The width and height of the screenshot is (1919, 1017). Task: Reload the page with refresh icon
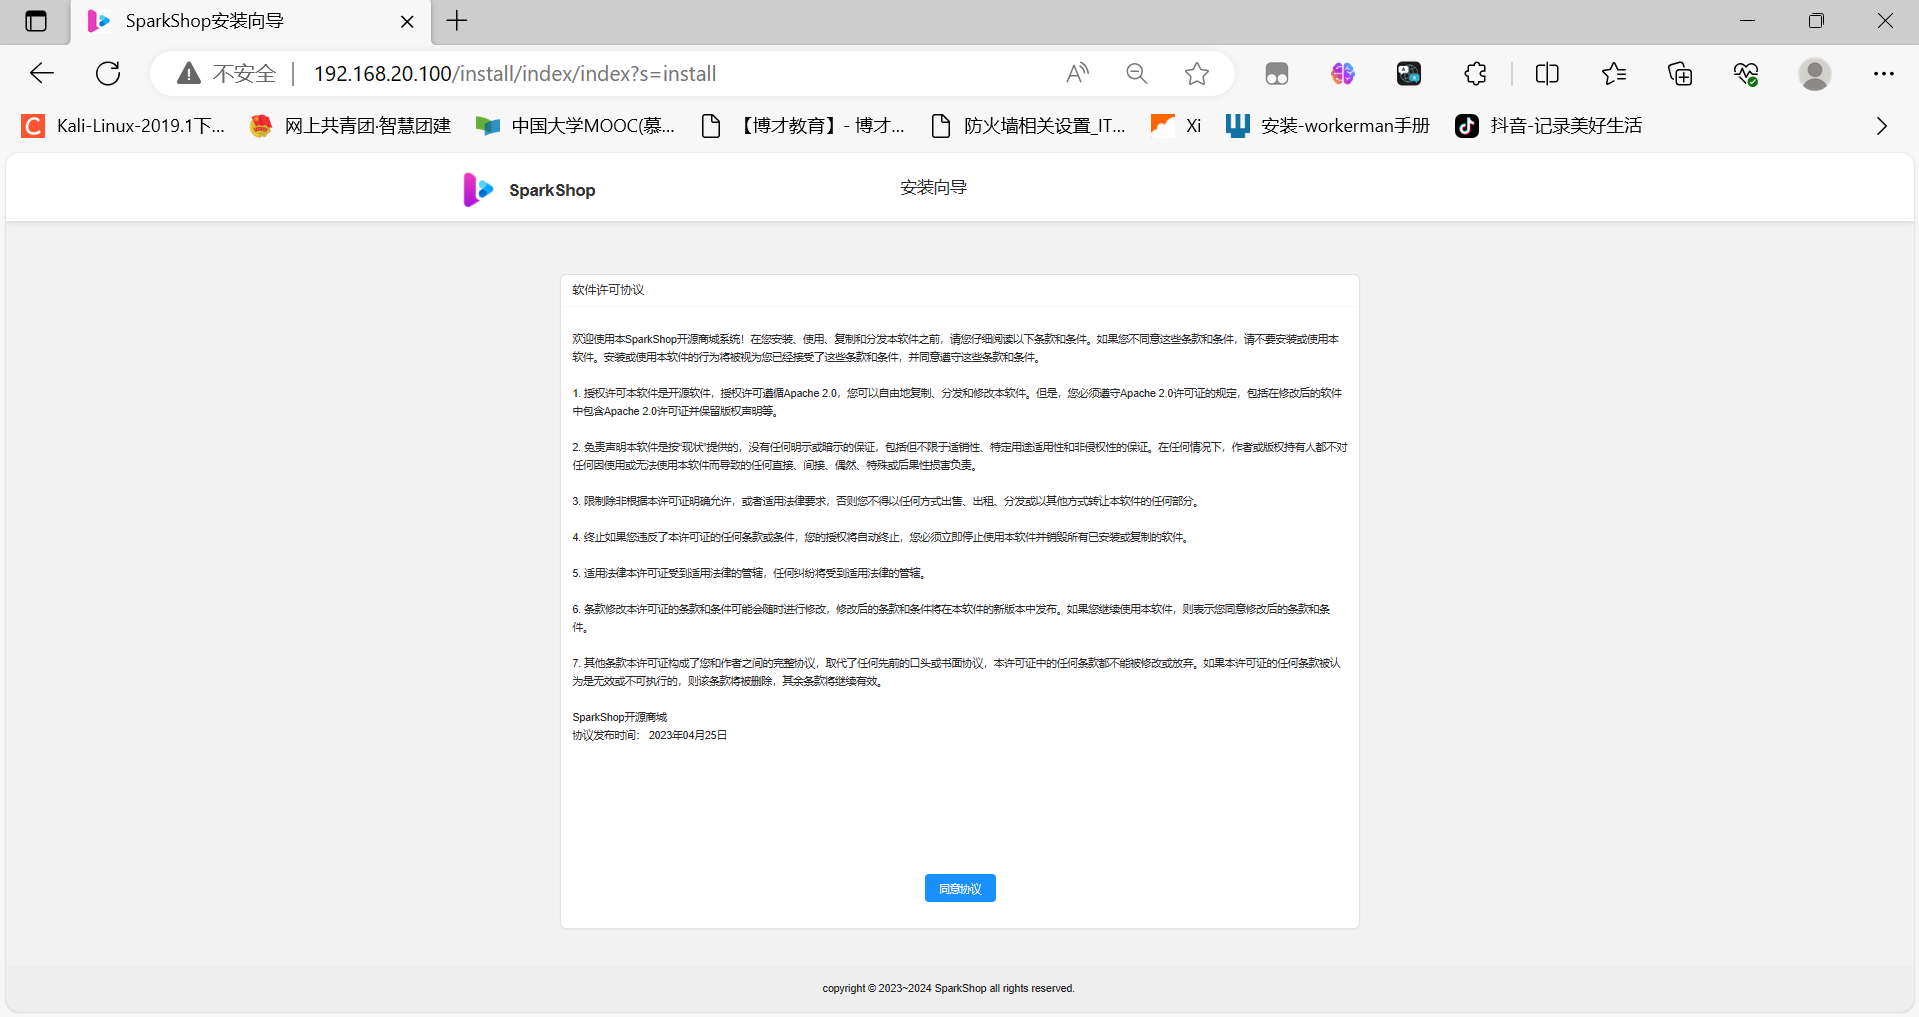pyautogui.click(x=108, y=73)
